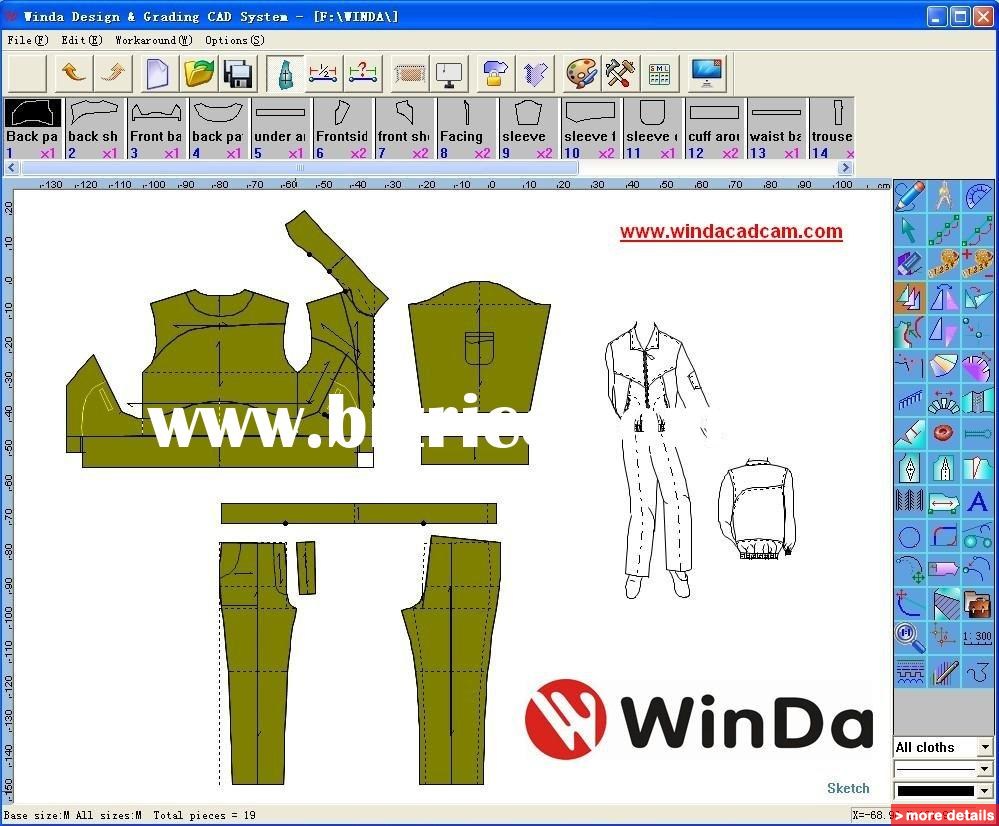Click the fabric marker layout toolbar icon
This screenshot has height=826, width=999.
[x=408, y=73]
